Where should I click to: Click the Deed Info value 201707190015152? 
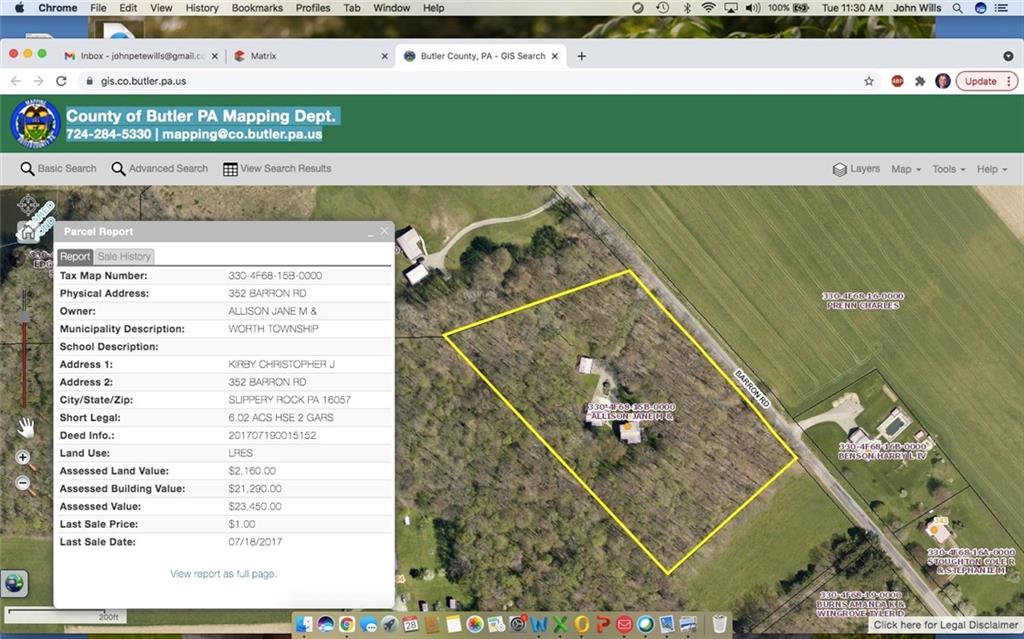pyautogui.click(x=272, y=435)
